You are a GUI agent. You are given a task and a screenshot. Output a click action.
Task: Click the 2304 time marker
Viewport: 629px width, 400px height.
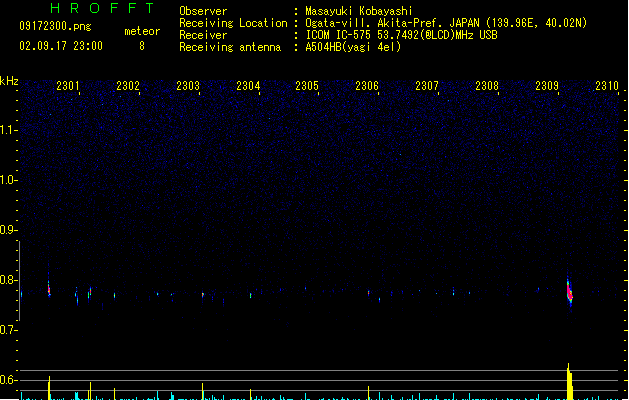(x=248, y=86)
